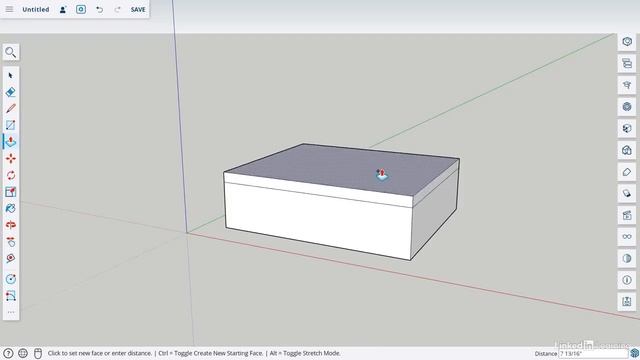The height and width of the screenshot is (360, 640).
Task: Open the Instructor graduation cap panel
Action: point(627,85)
